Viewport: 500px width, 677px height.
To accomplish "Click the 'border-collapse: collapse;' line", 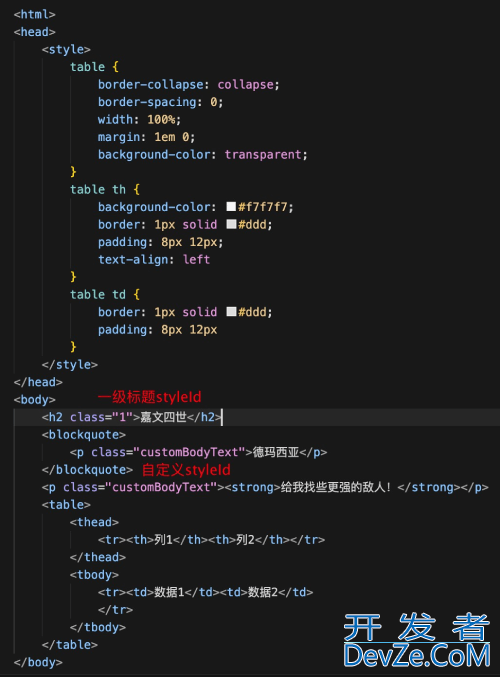I will 189,84.
